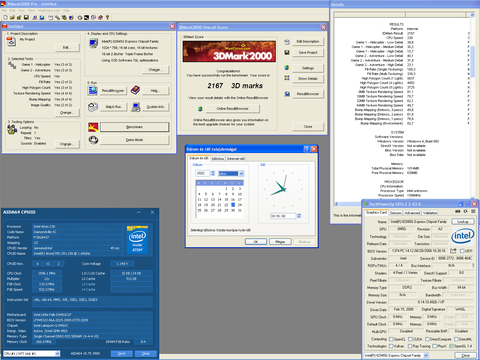Toggle the OpenGL 1.4 checkbox in GPU-Z

pos(451,346)
